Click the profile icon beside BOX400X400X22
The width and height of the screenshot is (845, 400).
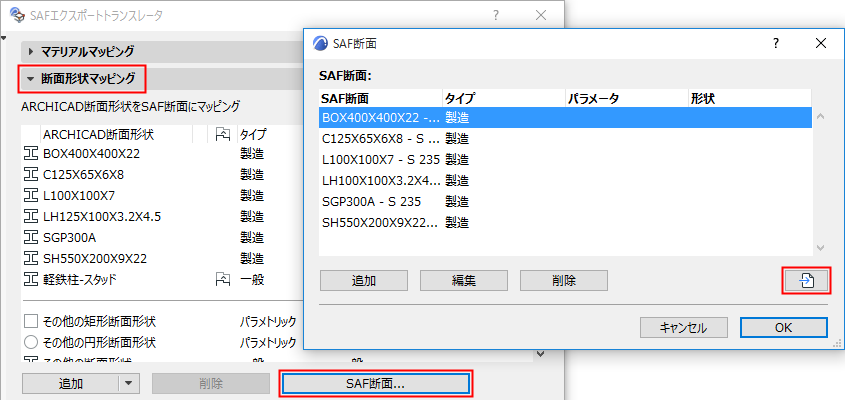point(30,154)
